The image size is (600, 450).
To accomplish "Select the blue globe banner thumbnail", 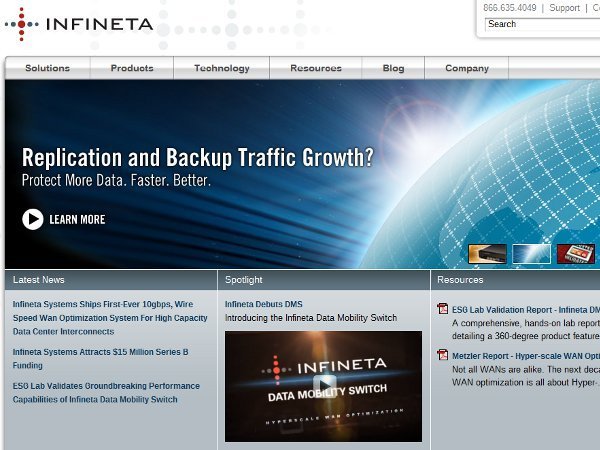I will (532, 254).
